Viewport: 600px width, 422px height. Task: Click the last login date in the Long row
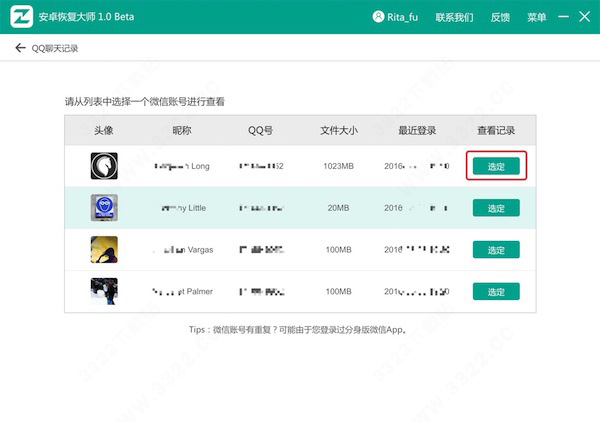[417, 166]
